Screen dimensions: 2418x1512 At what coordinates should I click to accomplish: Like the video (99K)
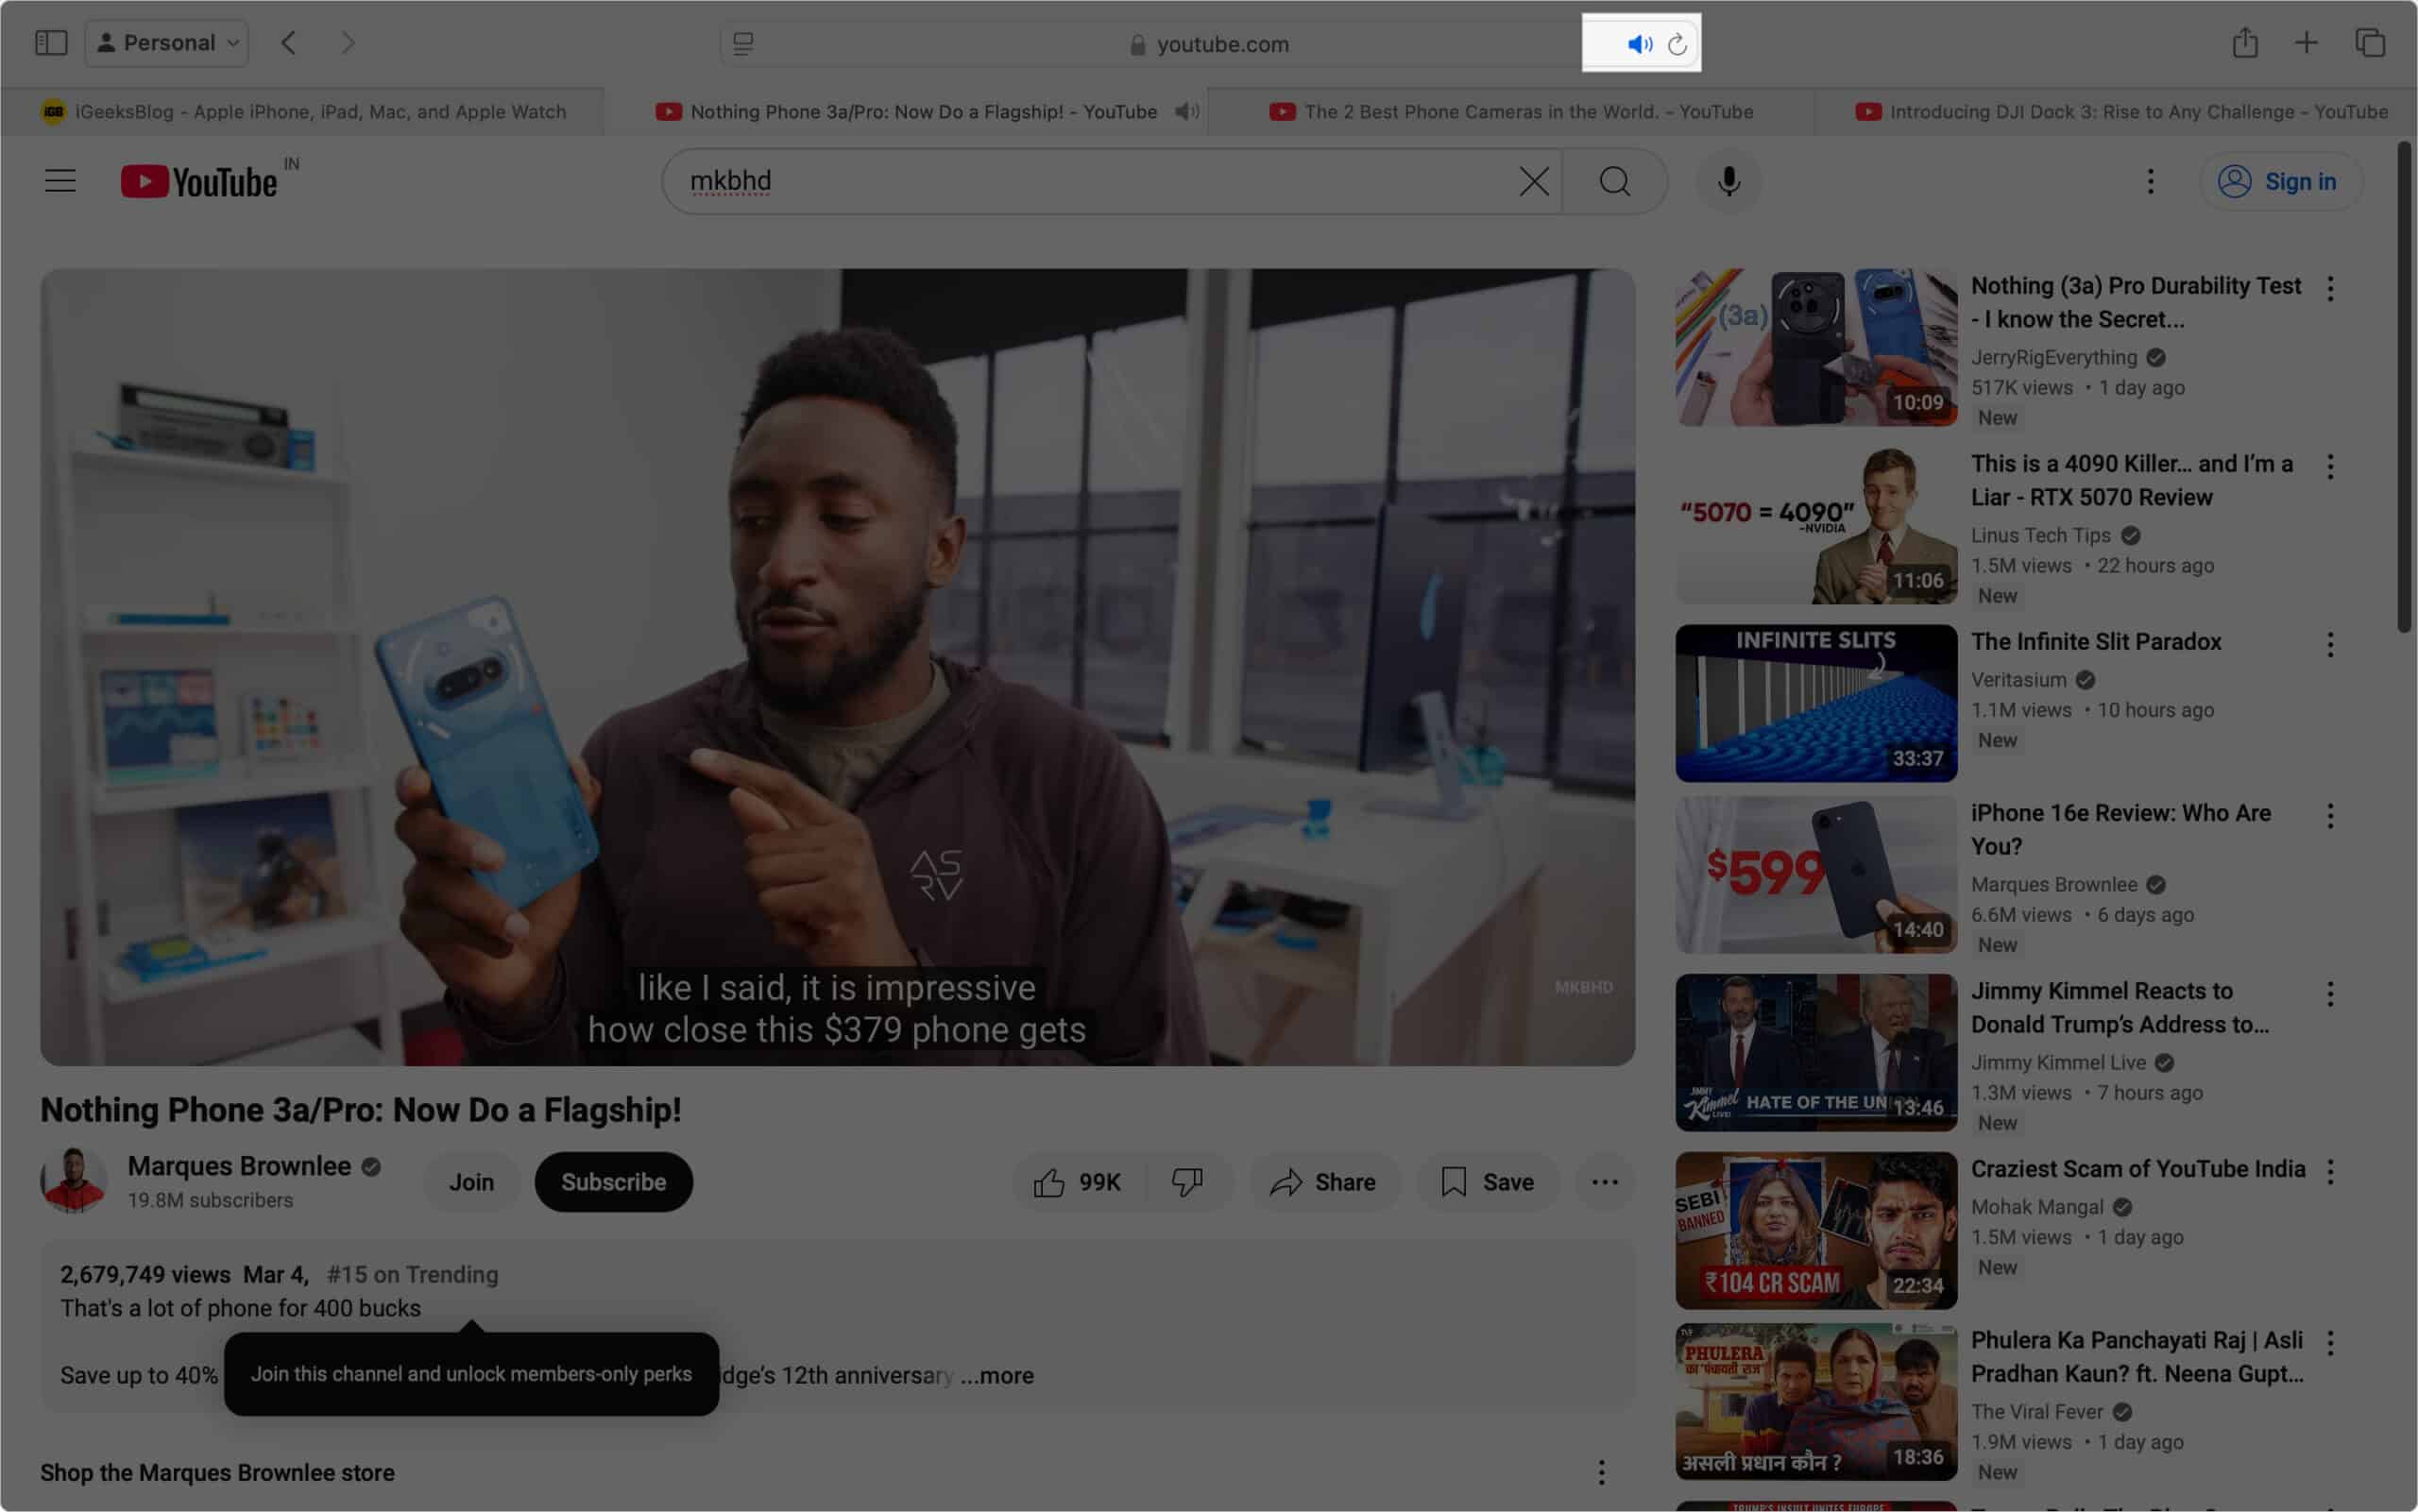tap(1077, 1182)
